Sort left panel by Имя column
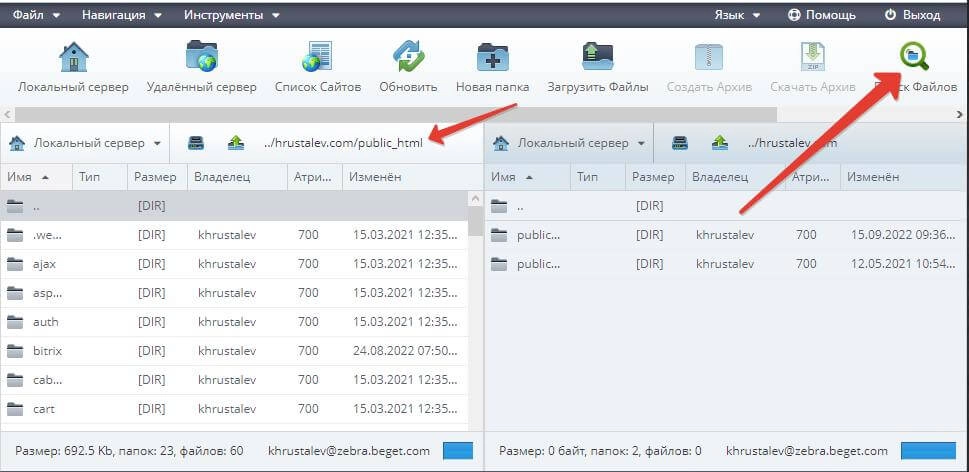The image size is (969, 472). coord(36,177)
